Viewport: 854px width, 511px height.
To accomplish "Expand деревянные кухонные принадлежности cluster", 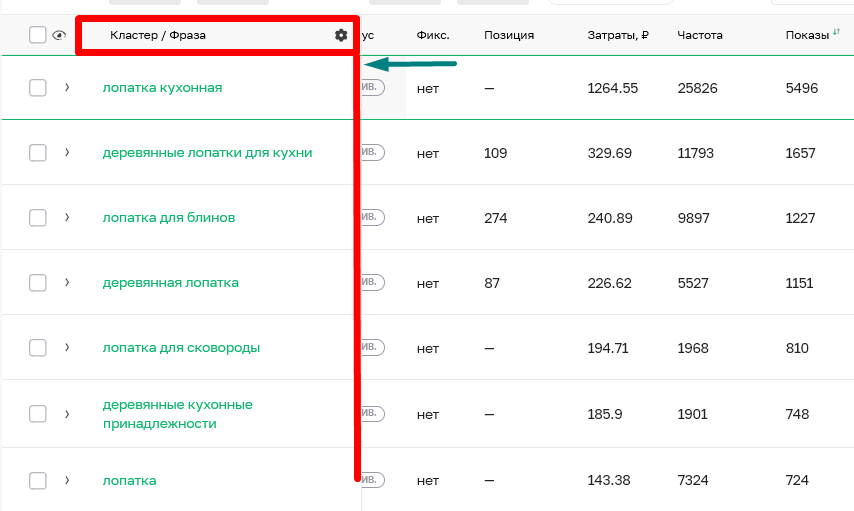I will [x=67, y=414].
